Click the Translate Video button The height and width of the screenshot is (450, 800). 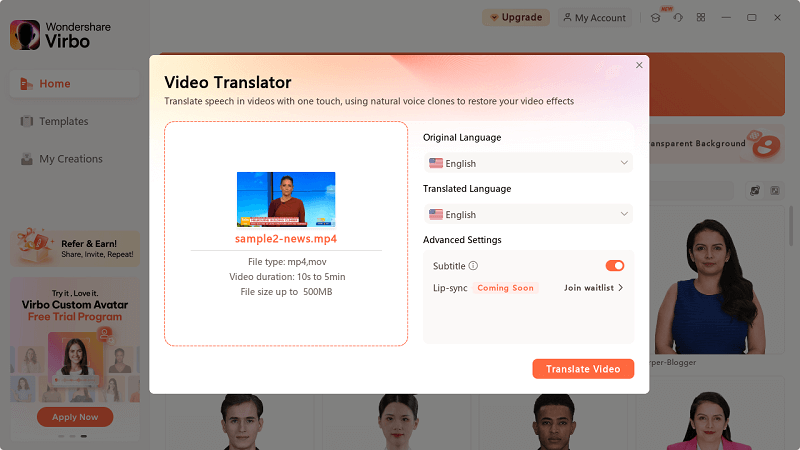(583, 369)
